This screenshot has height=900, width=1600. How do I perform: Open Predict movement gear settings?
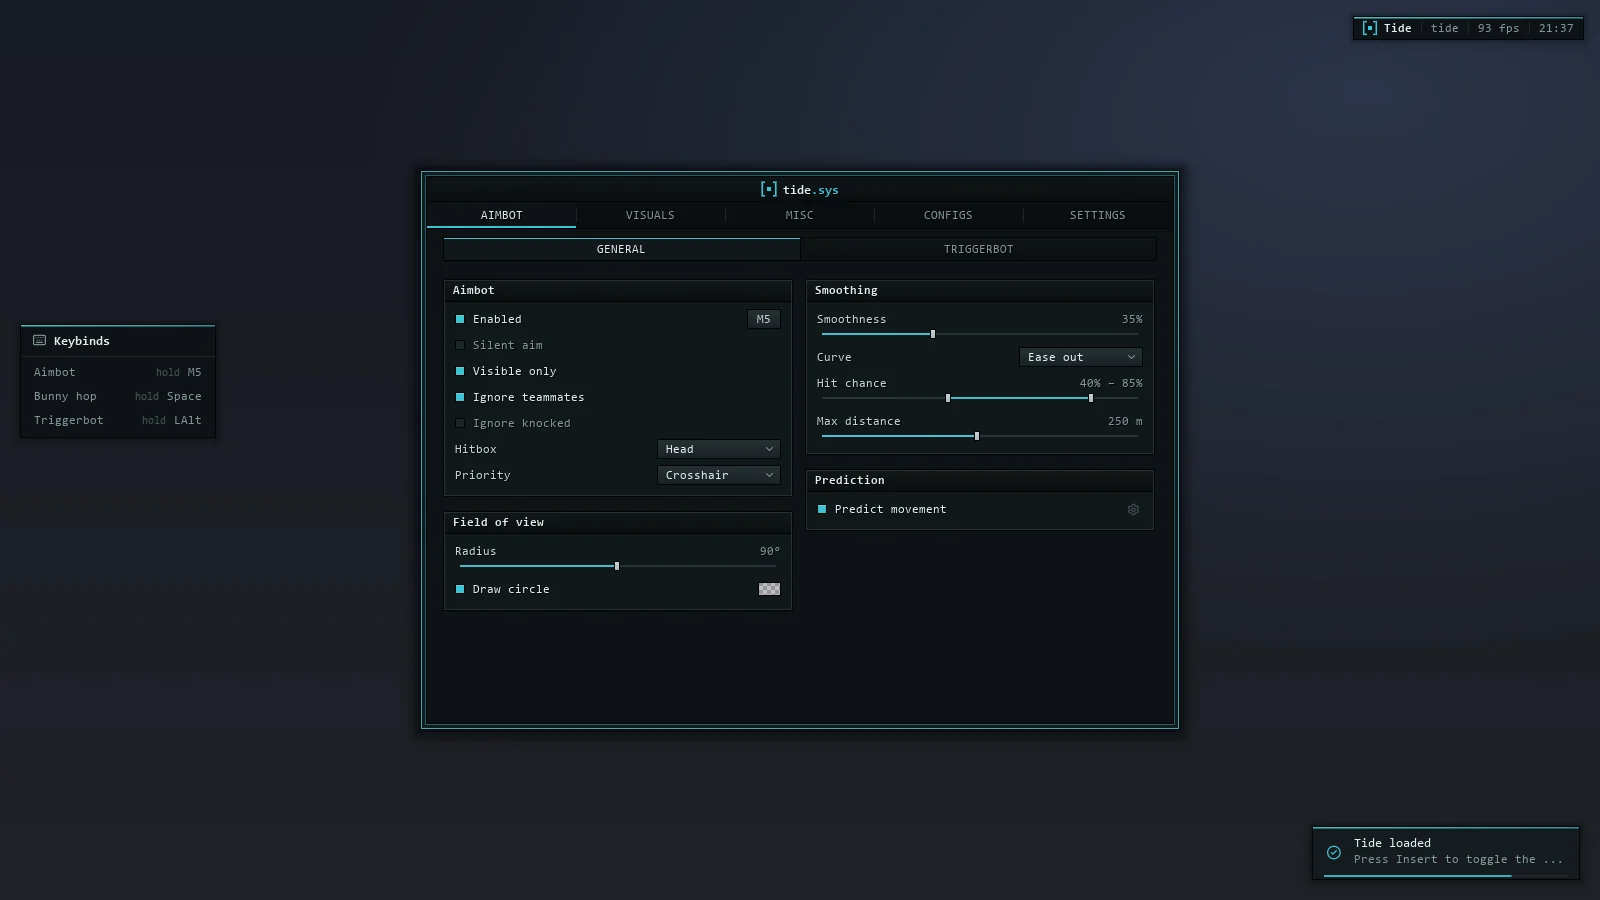point(1133,509)
